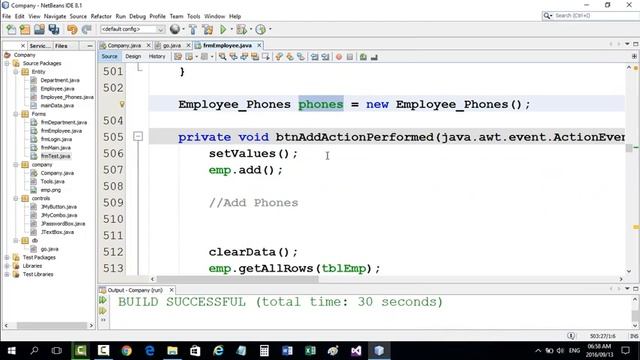This screenshot has width=640, height=360.
Task: Collapse the fold at line 505
Action: click(138, 136)
